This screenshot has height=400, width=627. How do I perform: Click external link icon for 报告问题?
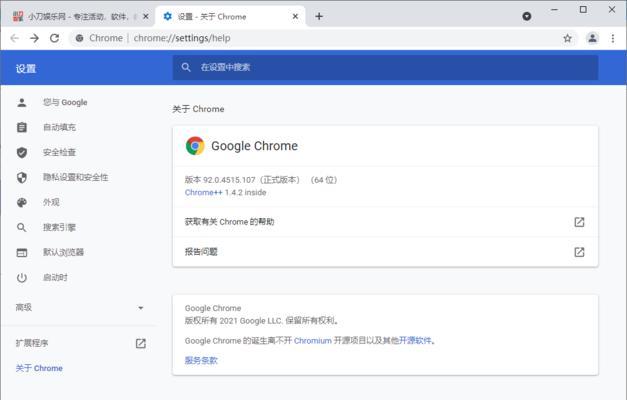coord(579,252)
